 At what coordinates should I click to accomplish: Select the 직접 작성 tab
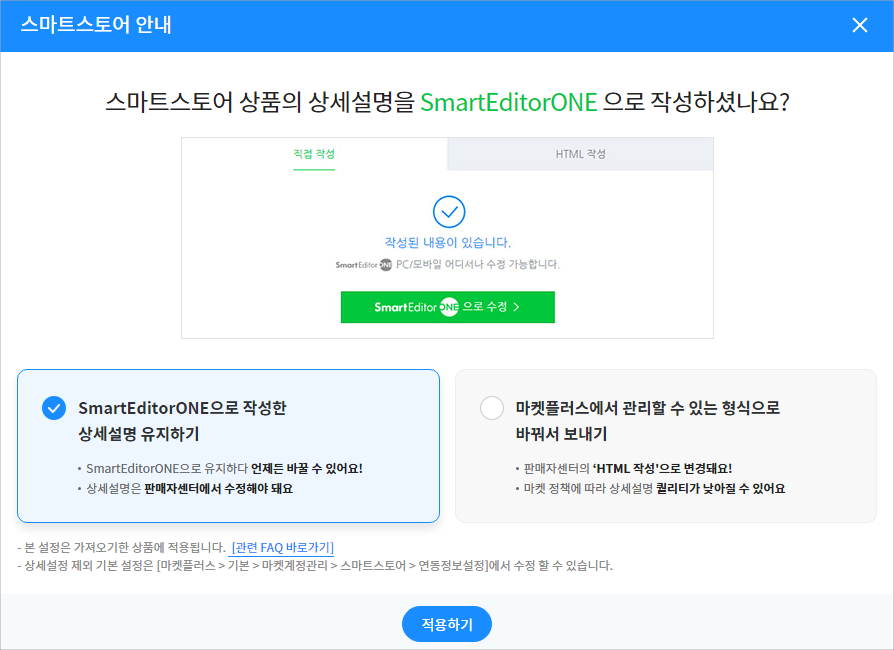314,154
